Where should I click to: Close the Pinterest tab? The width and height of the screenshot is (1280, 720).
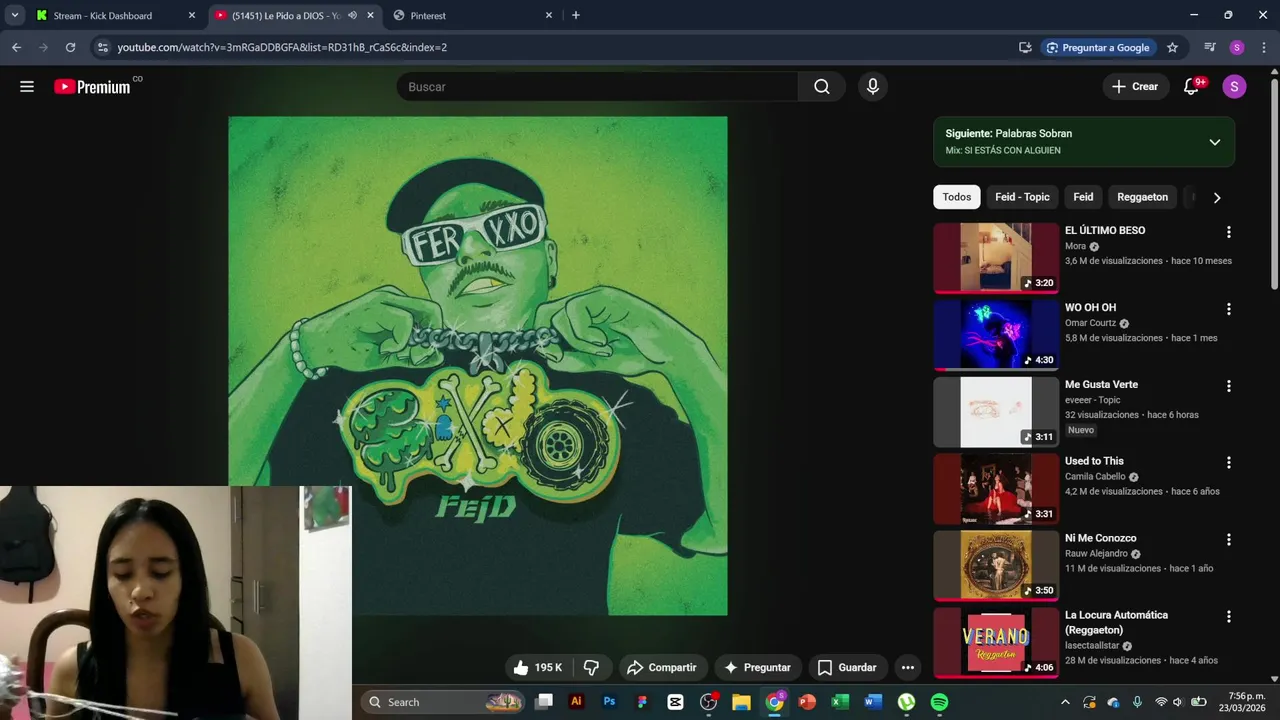click(548, 16)
